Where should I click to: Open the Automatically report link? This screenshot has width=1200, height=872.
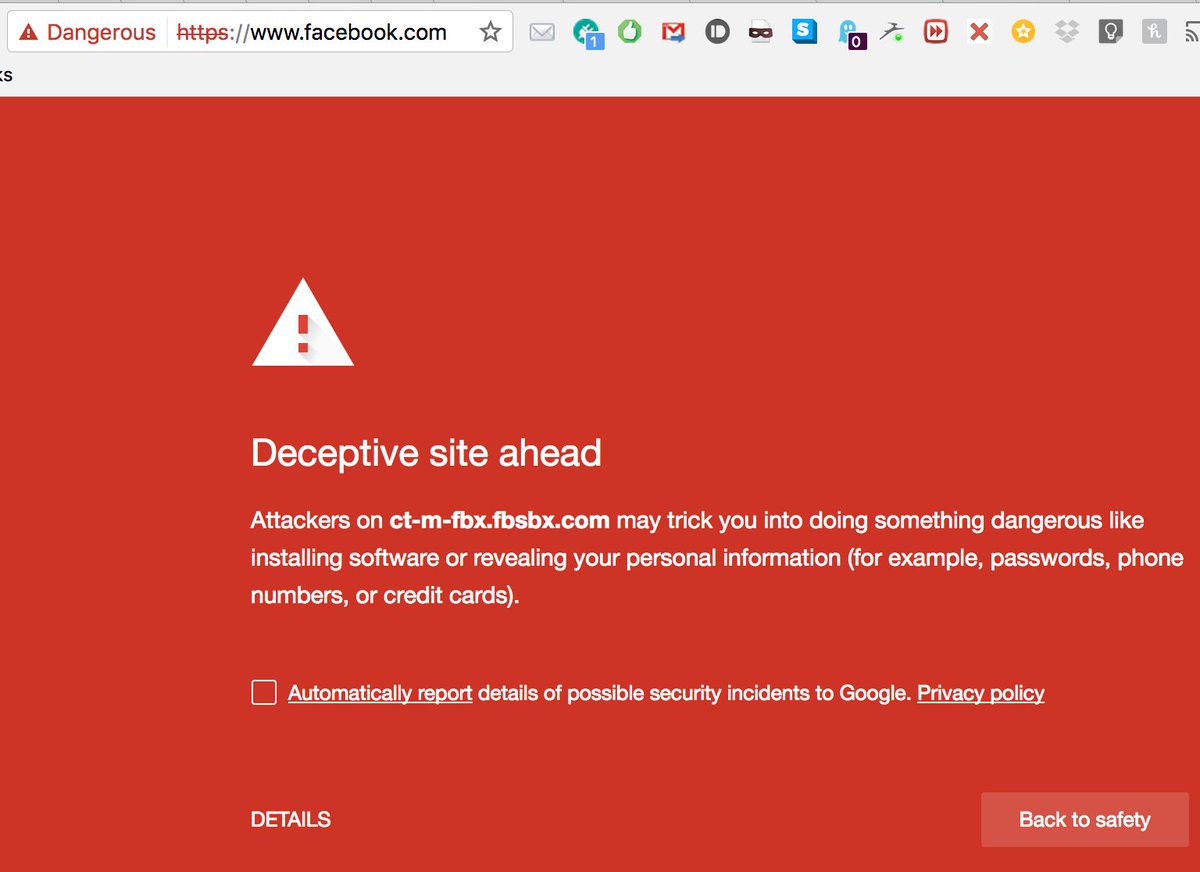(380, 693)
